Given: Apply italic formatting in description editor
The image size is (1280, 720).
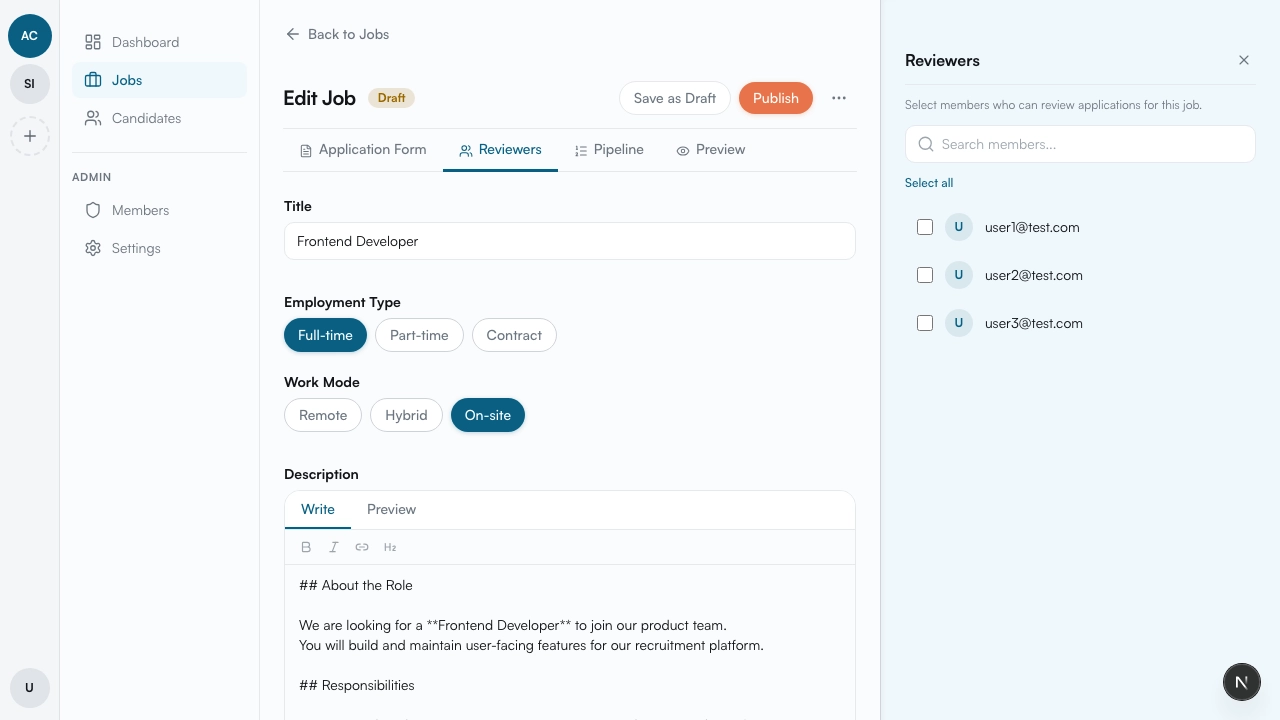Looking at the screenshot, I should (x=334, y=547).
